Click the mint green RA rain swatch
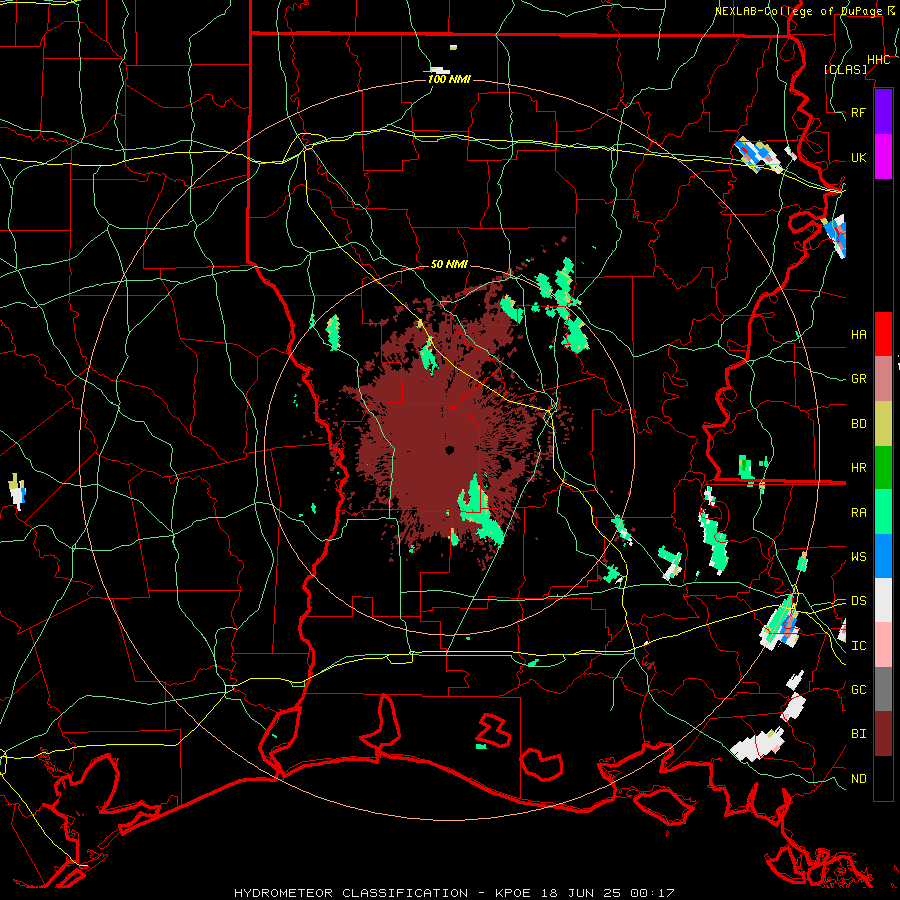 pyautogui.click(x=883, y=512)
